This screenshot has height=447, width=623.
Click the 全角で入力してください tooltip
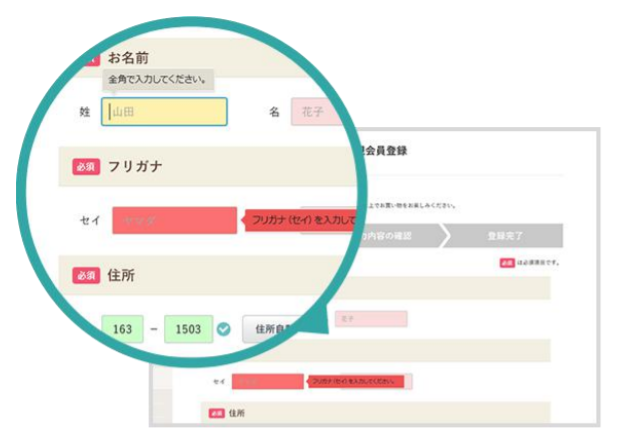[x=160, y=79]
